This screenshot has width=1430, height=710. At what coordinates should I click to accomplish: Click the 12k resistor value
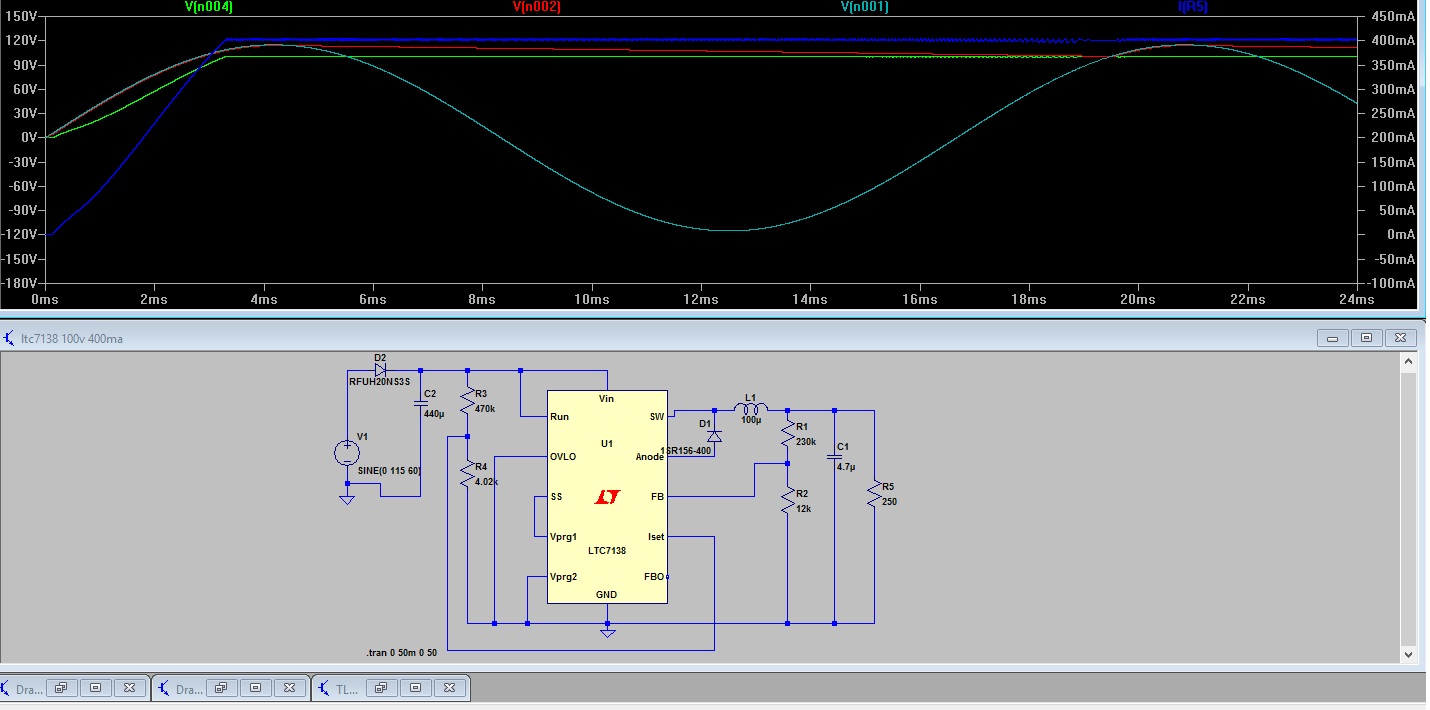(x=804, y=508)
